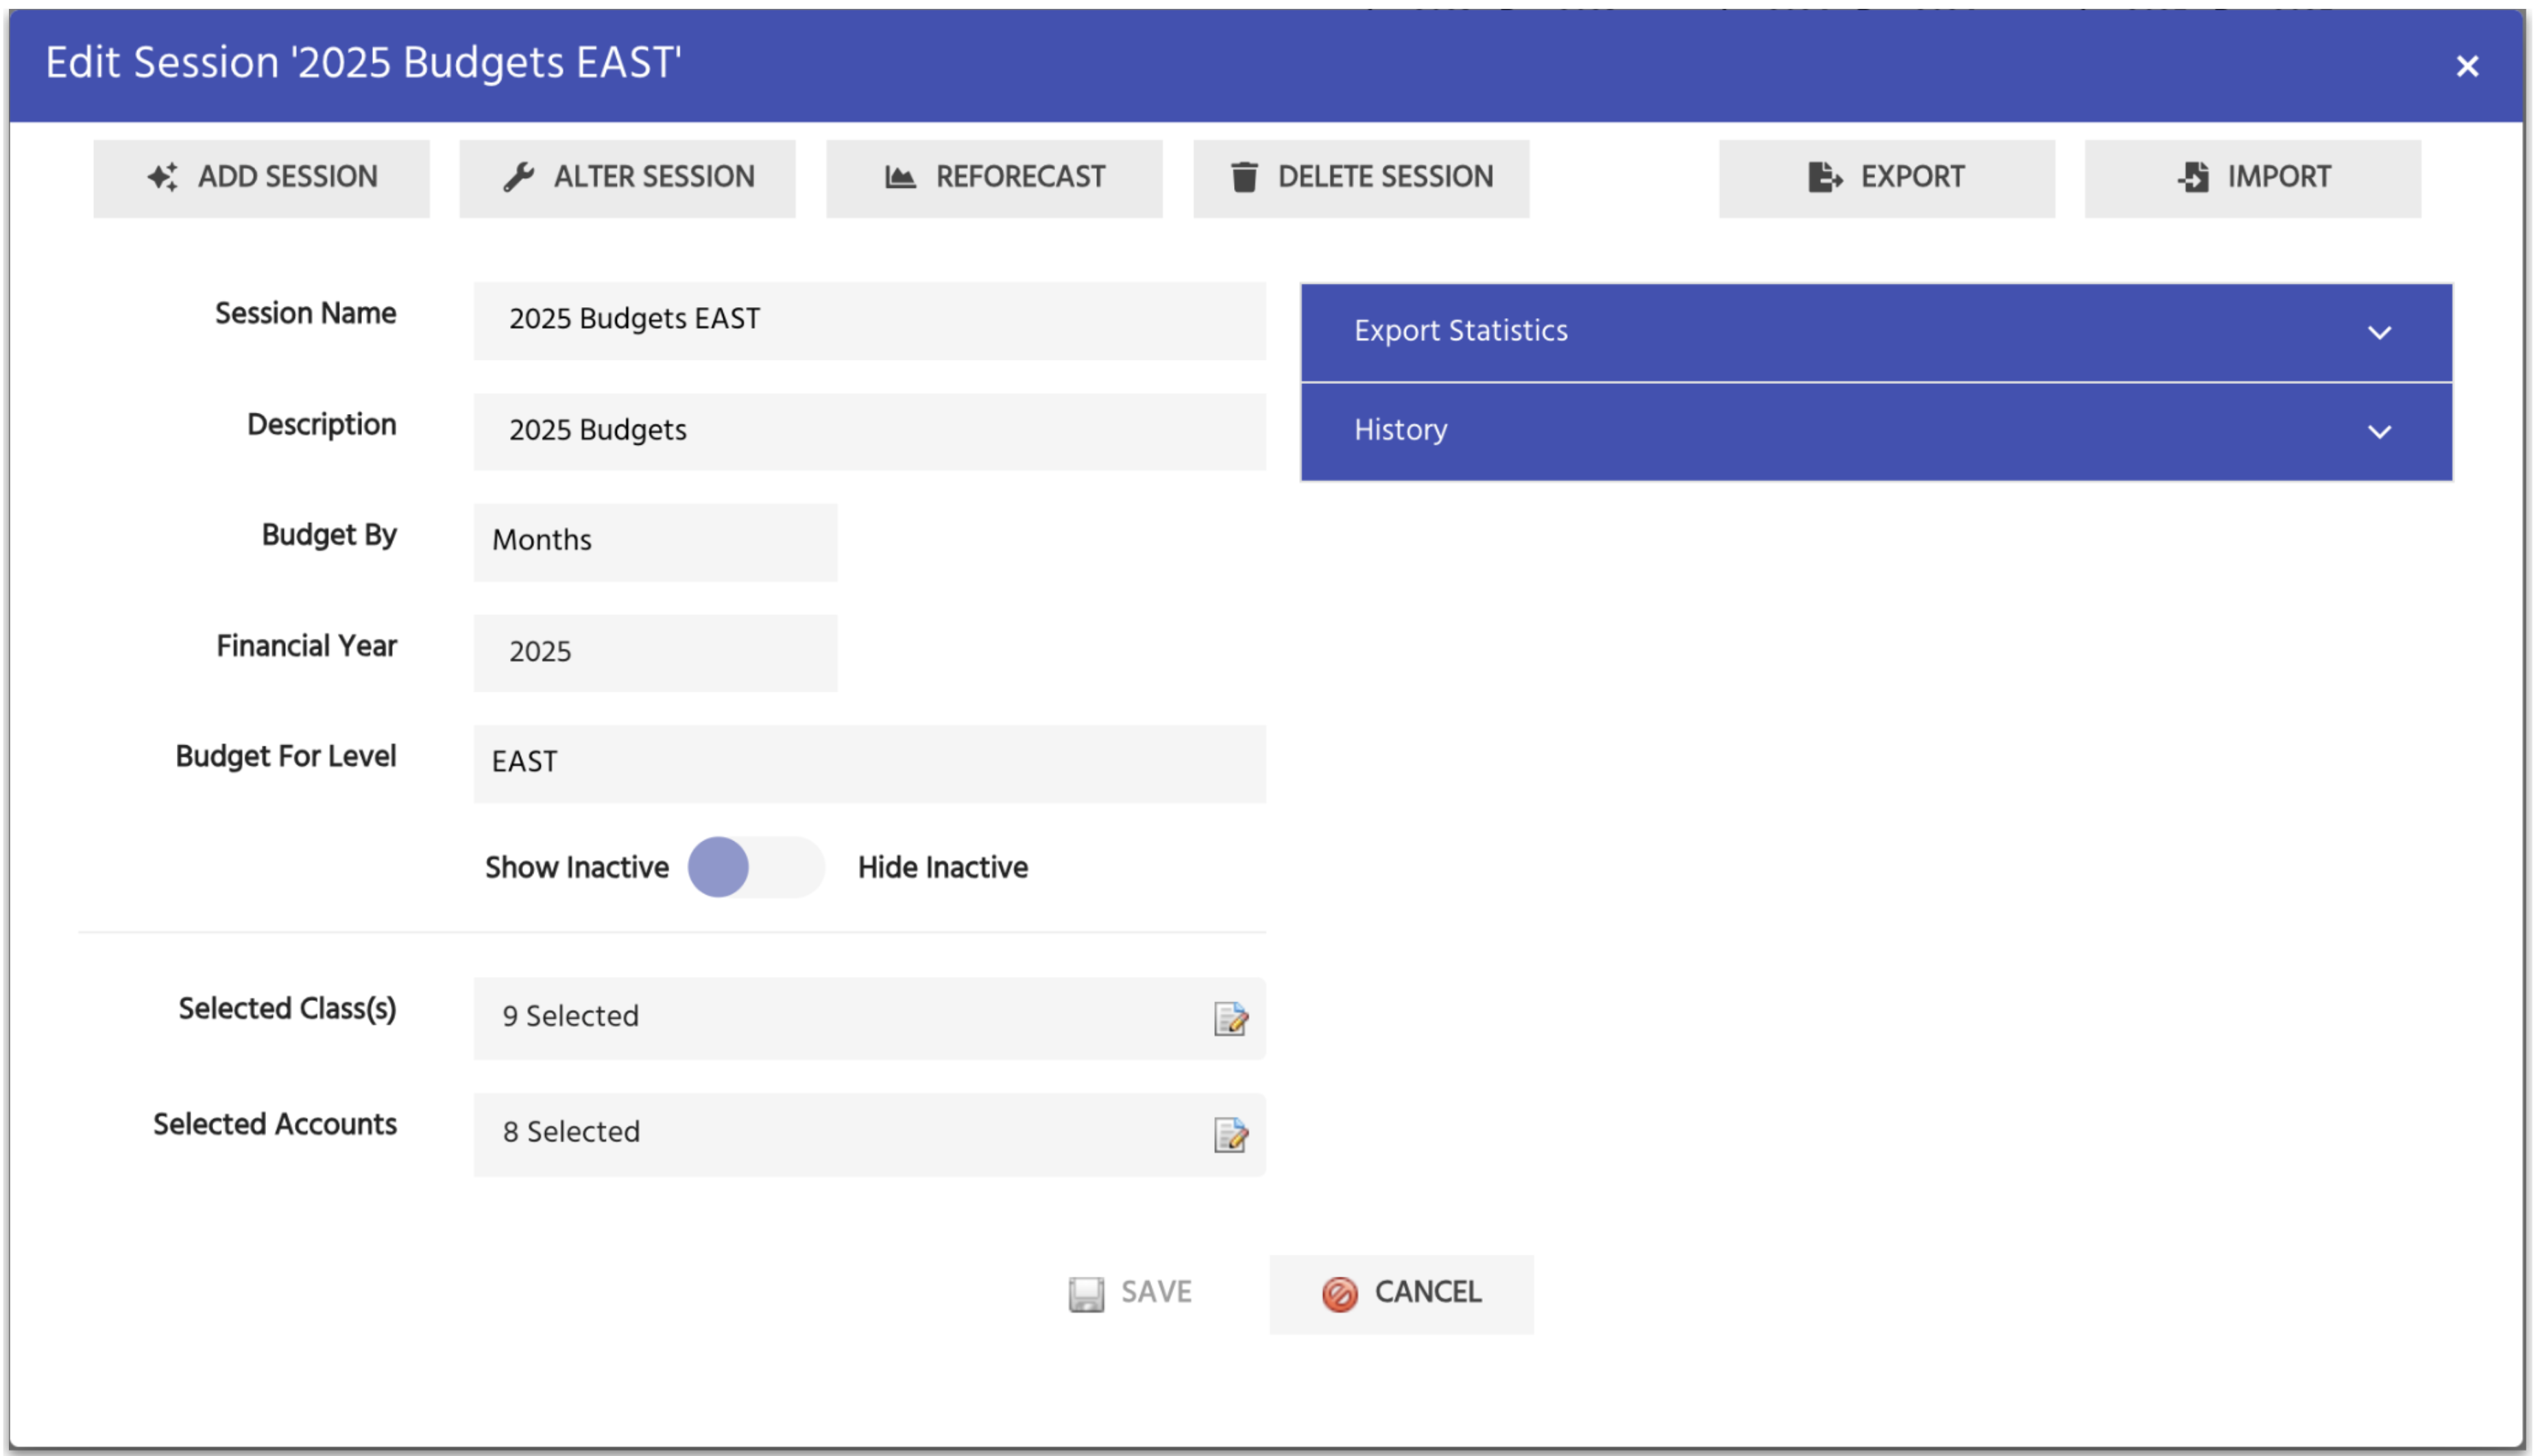Open the Budget By Months dropdown
2538x1456 pixels.
click(656, 542)
